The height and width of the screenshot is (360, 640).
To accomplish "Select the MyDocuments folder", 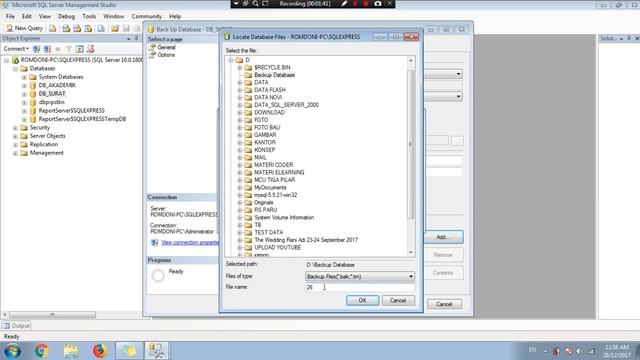I will click(270, 187).
